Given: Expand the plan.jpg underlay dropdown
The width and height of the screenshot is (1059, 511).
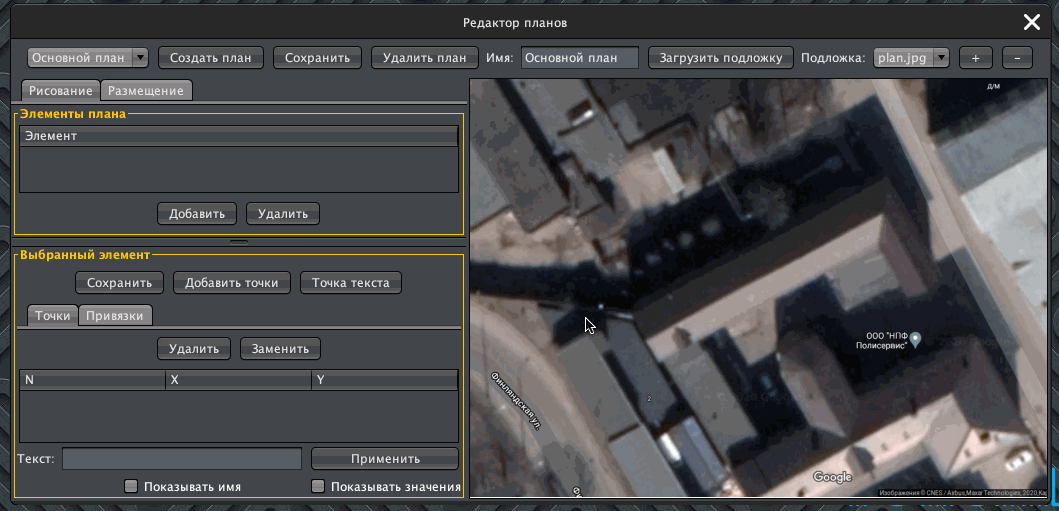Looking at the screenshot, I should pos(912,58).
